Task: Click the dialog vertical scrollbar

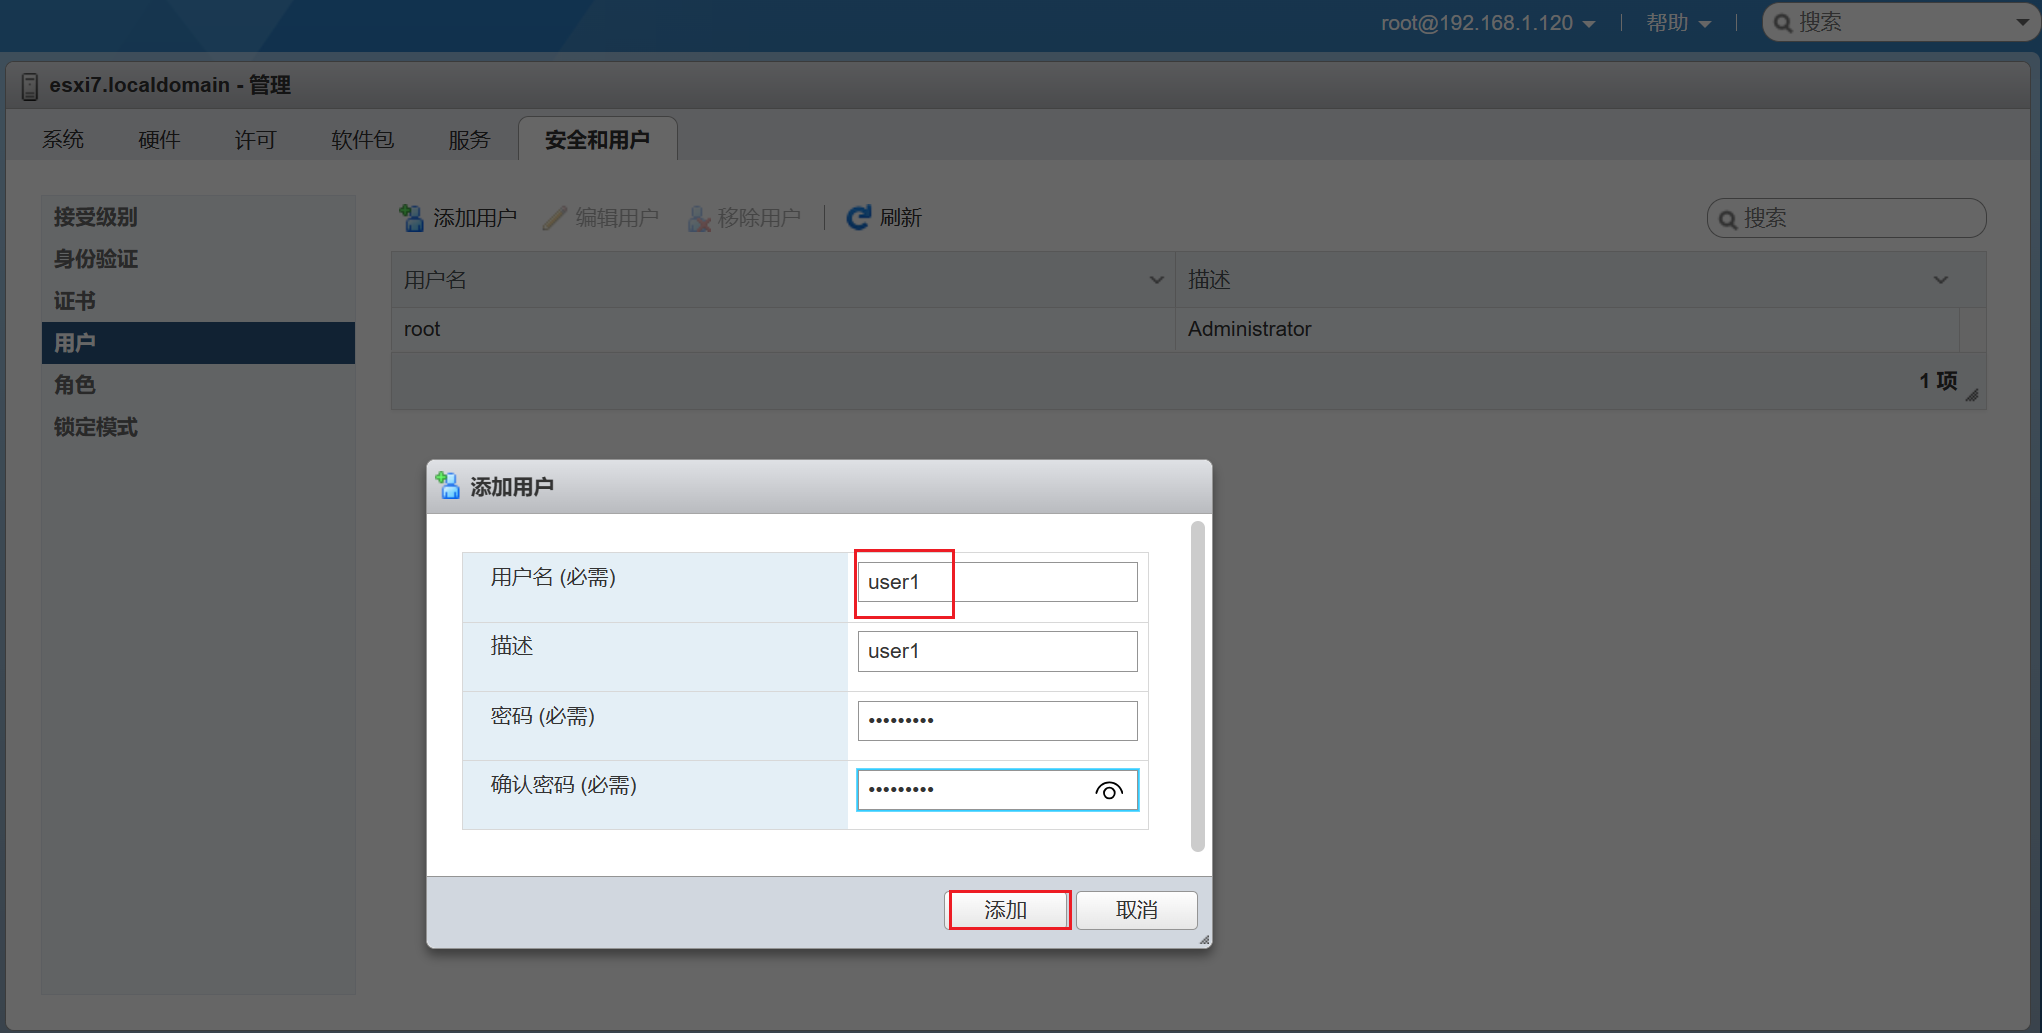Action: pos(1197,686)
